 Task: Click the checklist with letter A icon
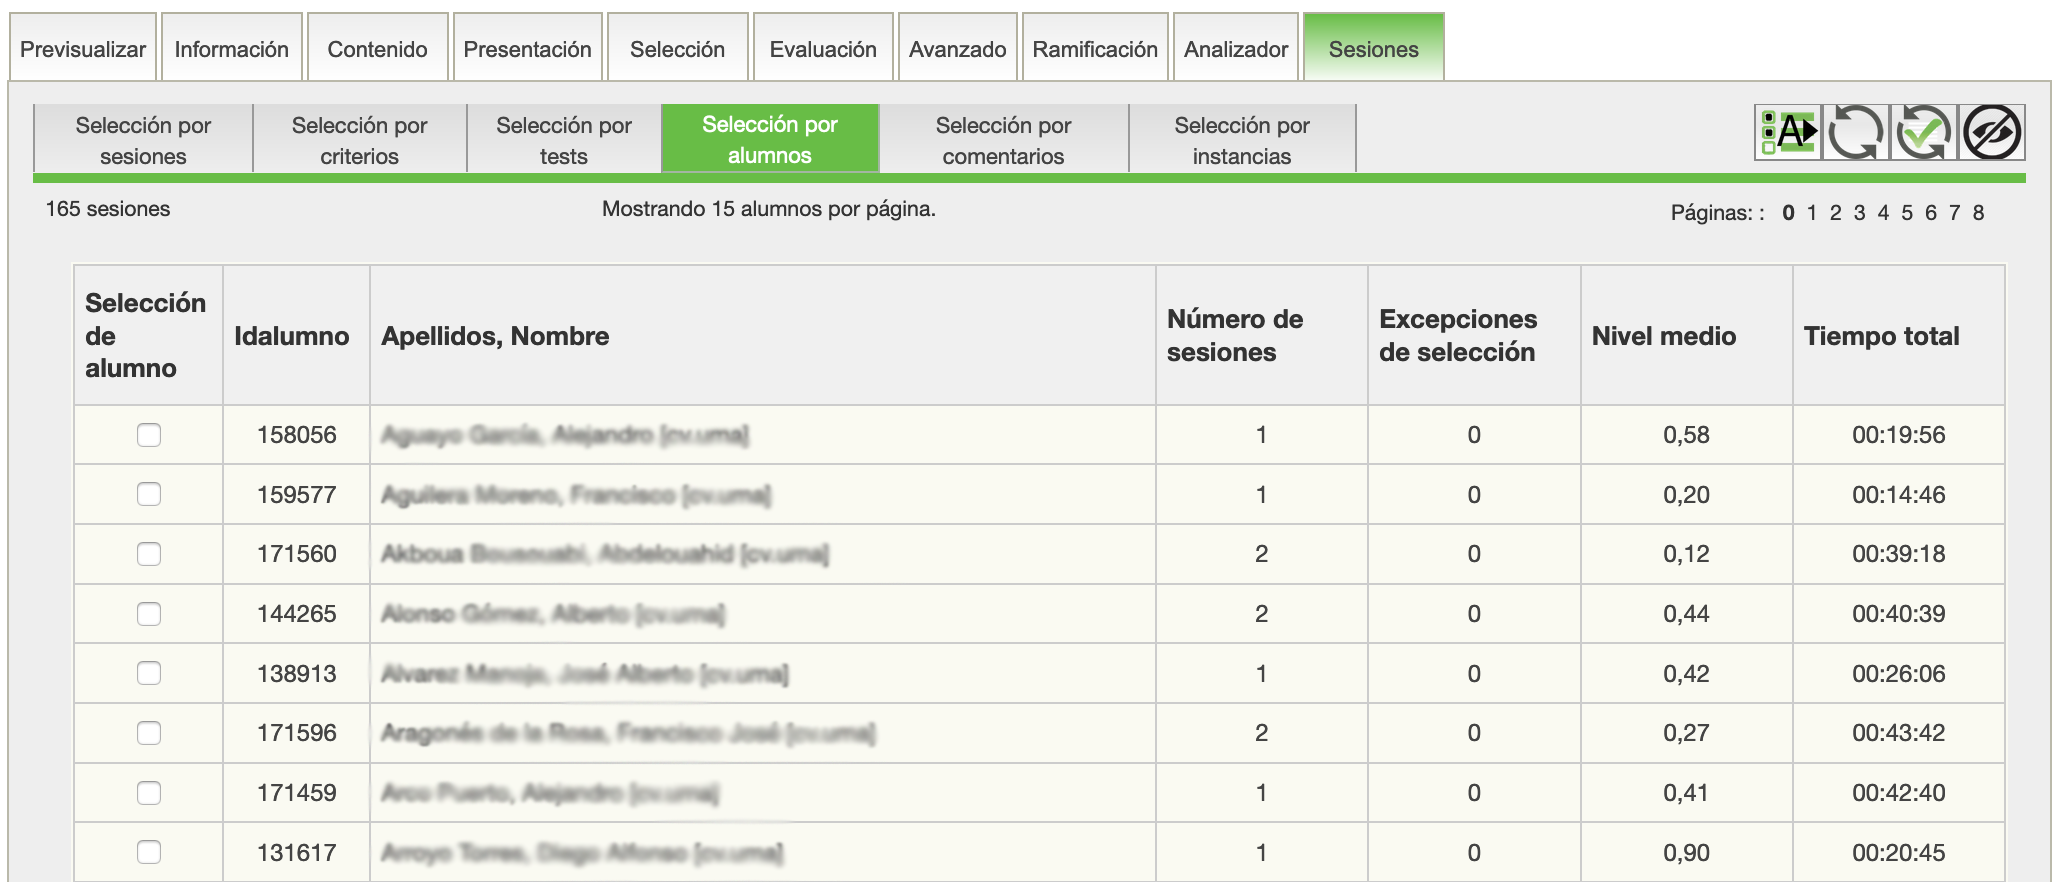point(1788,132)
